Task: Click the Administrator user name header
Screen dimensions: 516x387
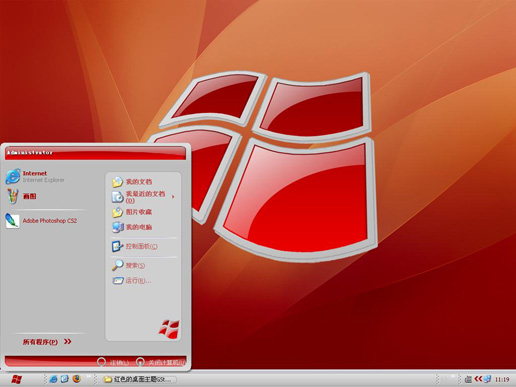Action: pyautogui.click(x=30, y=153)
